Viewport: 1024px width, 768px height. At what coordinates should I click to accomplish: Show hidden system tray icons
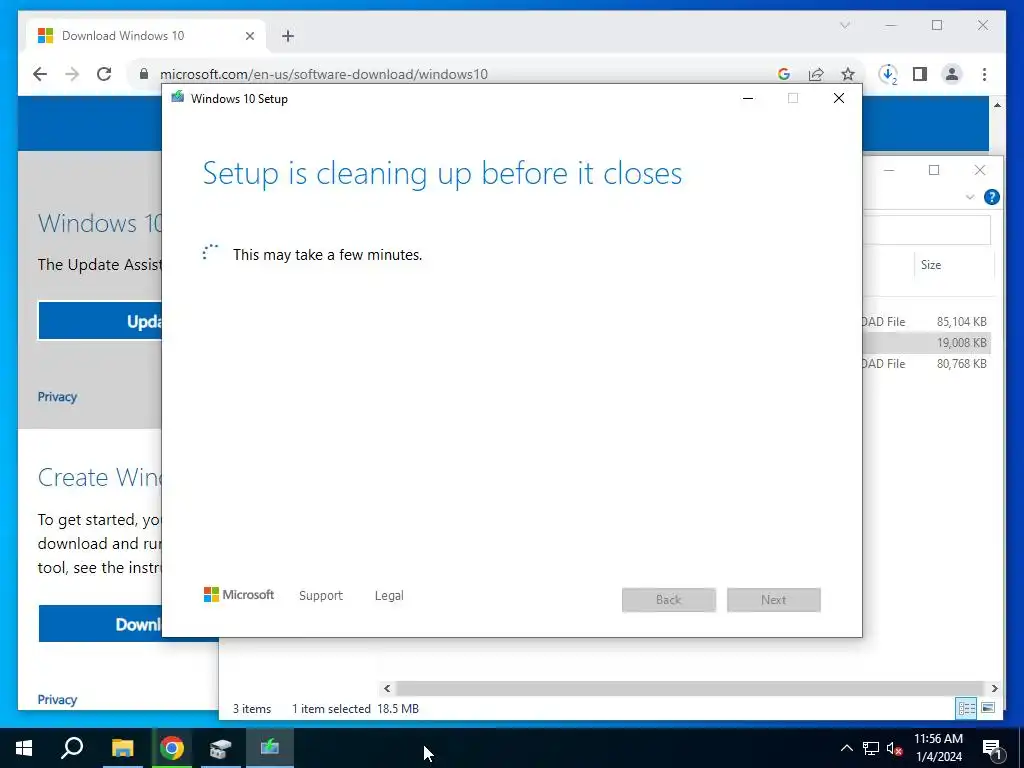tap(846, 748)
